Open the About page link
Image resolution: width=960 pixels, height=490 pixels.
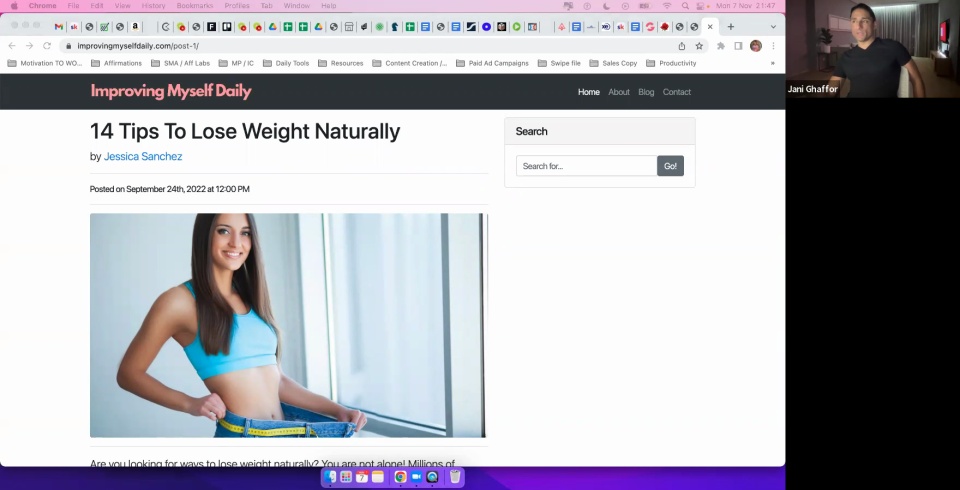618,92
